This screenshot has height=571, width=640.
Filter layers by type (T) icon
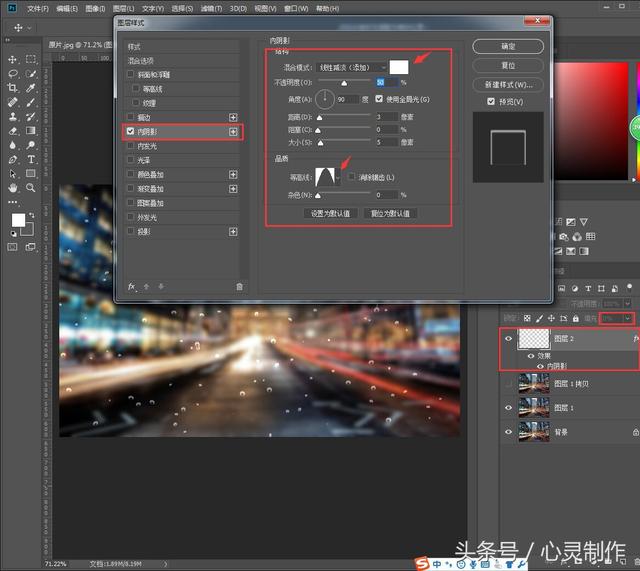click(588, 289)
